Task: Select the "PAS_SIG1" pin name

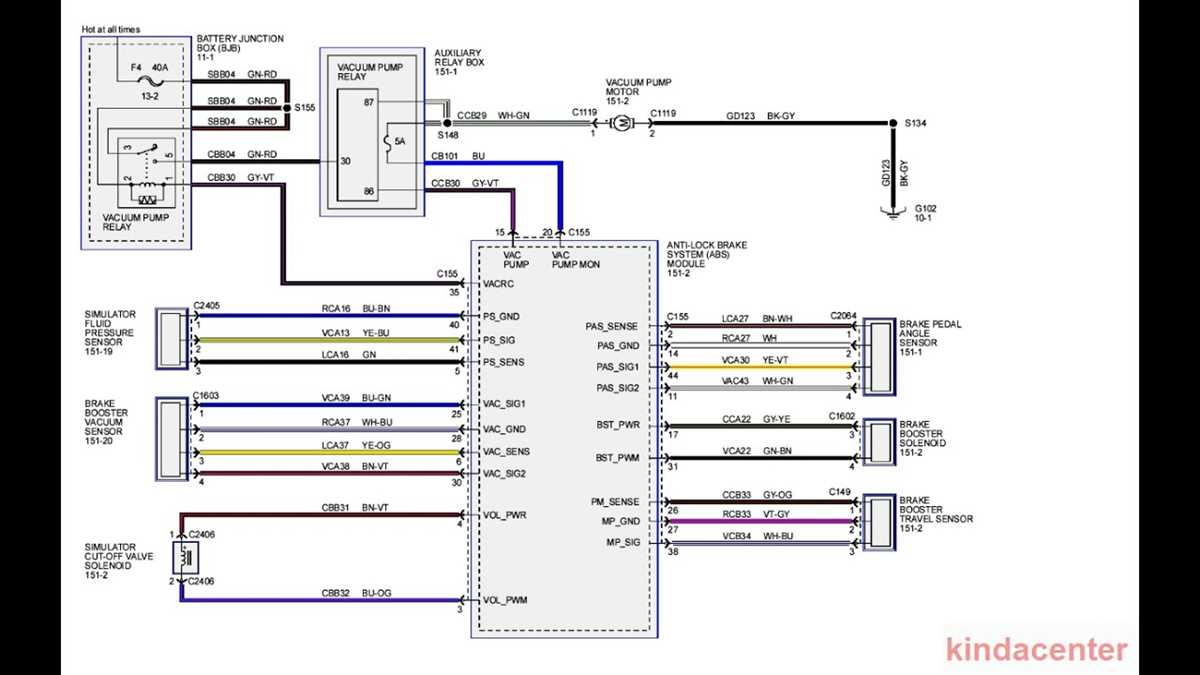Action: point(619,367)
